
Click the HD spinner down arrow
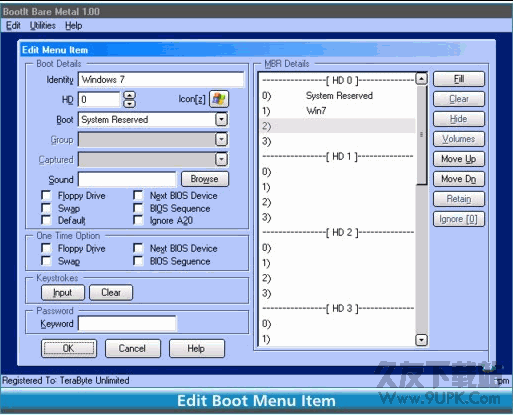(129, 104)
